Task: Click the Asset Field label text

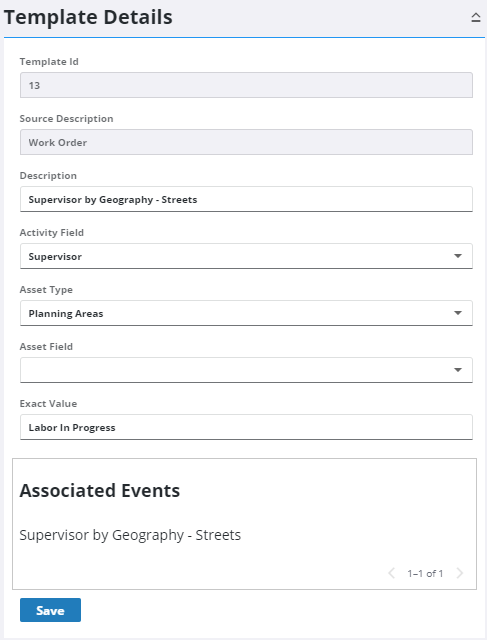Action: [x=46, y=347]
